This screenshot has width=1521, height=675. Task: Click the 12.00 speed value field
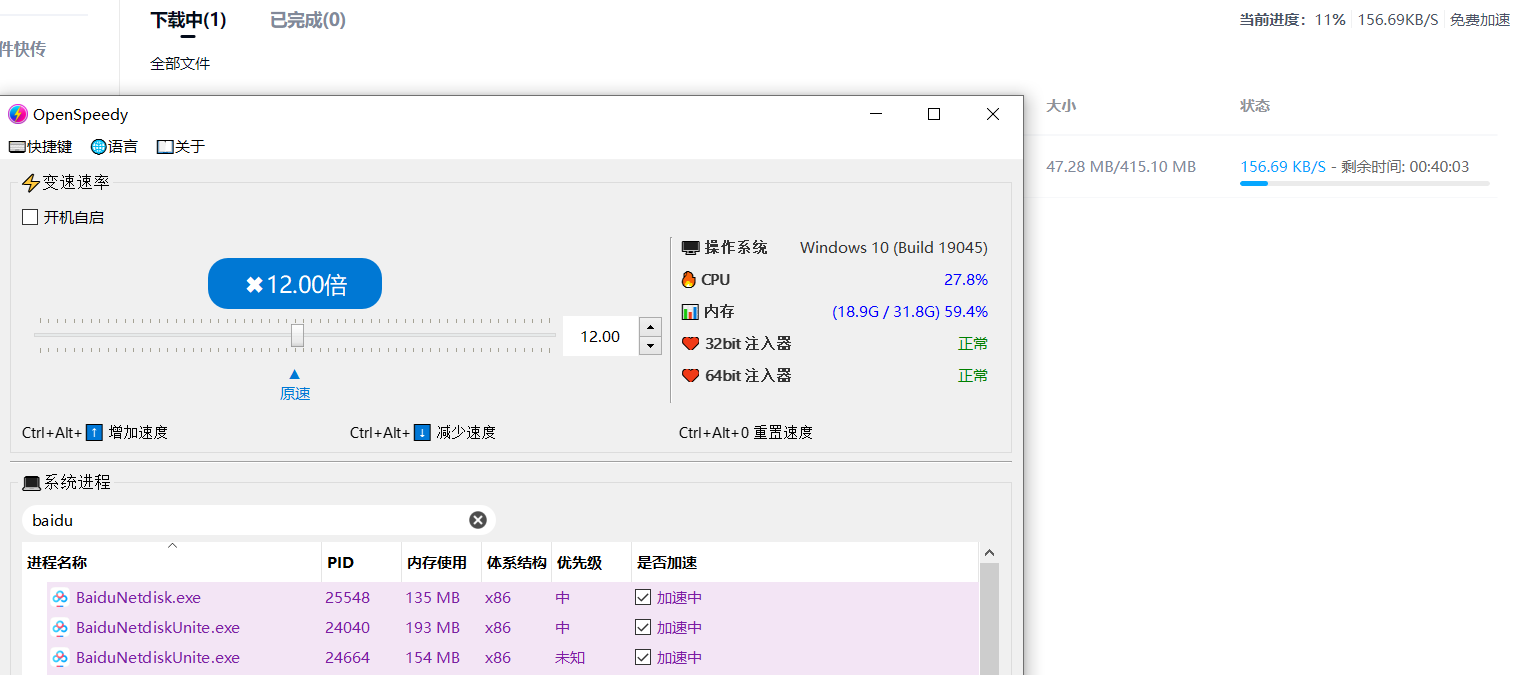(600, 336)
